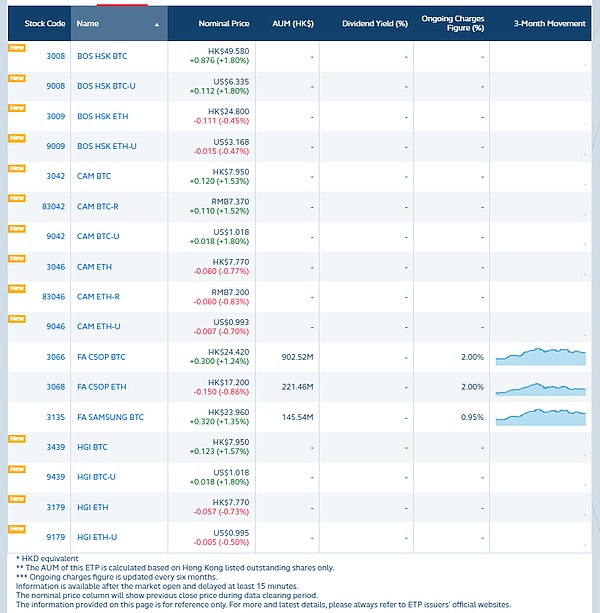Click the New badge beside stock 9008
600x613 pixels.
[16, 77]
